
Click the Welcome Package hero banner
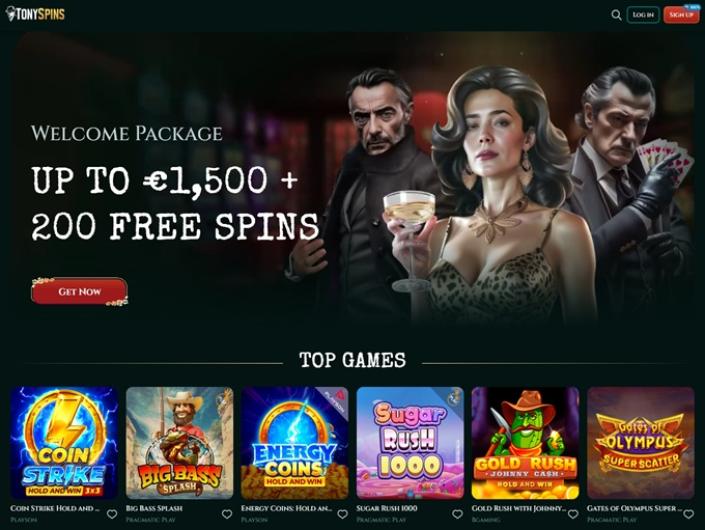click(352, 180)
